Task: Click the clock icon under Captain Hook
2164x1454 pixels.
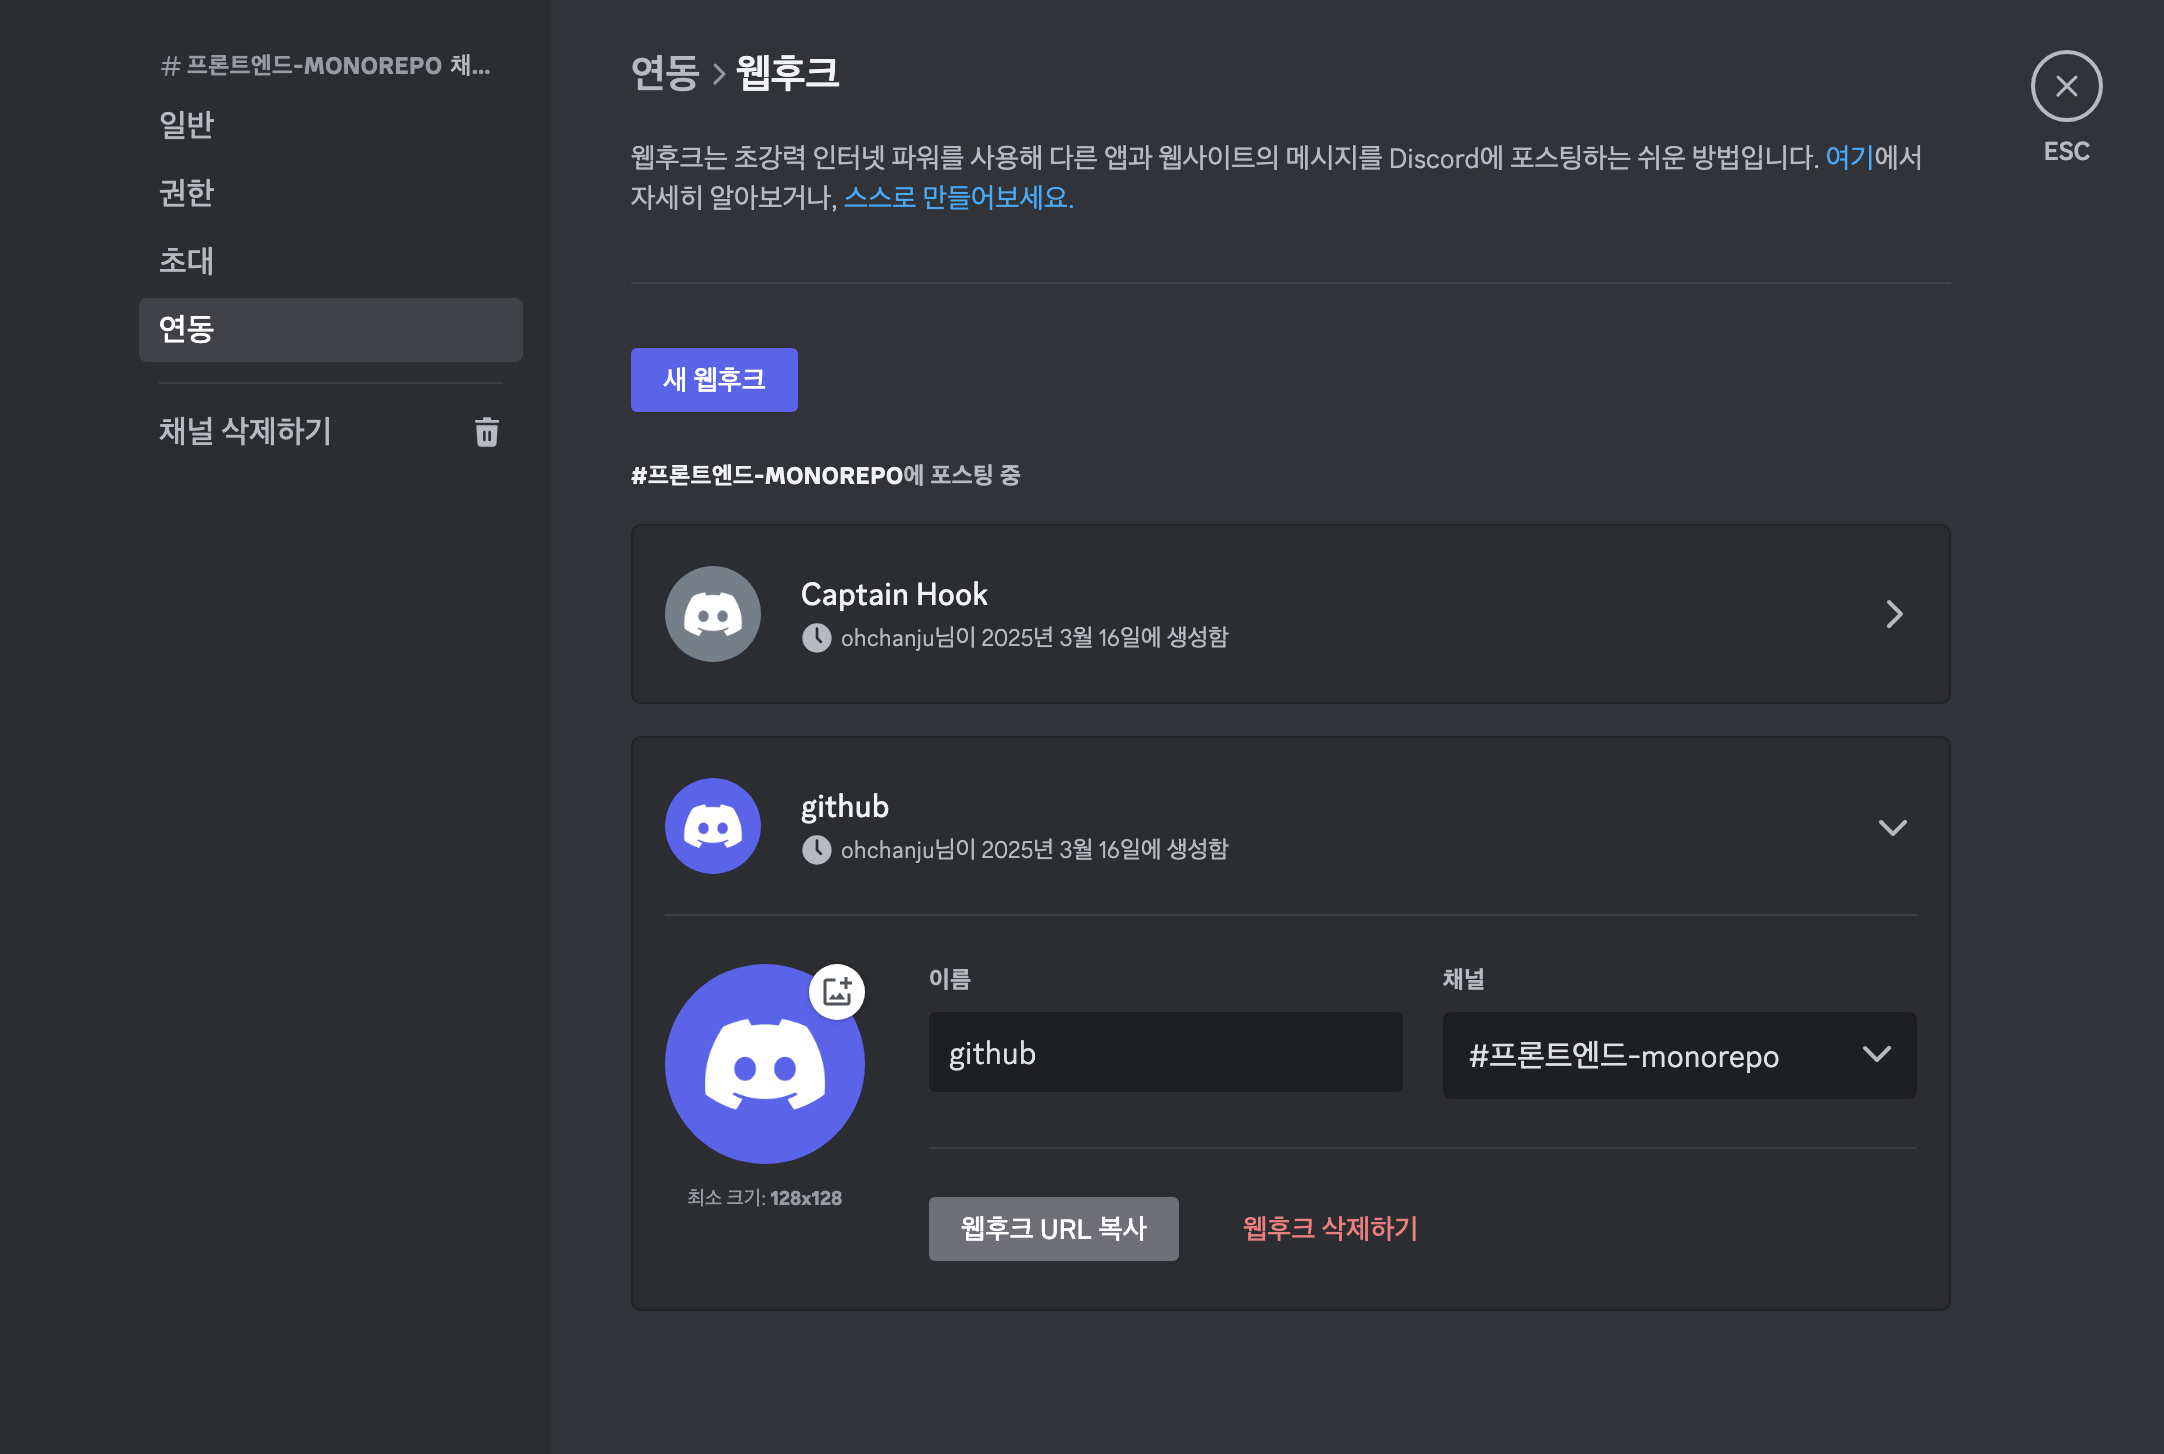Action: coord(816,638)
